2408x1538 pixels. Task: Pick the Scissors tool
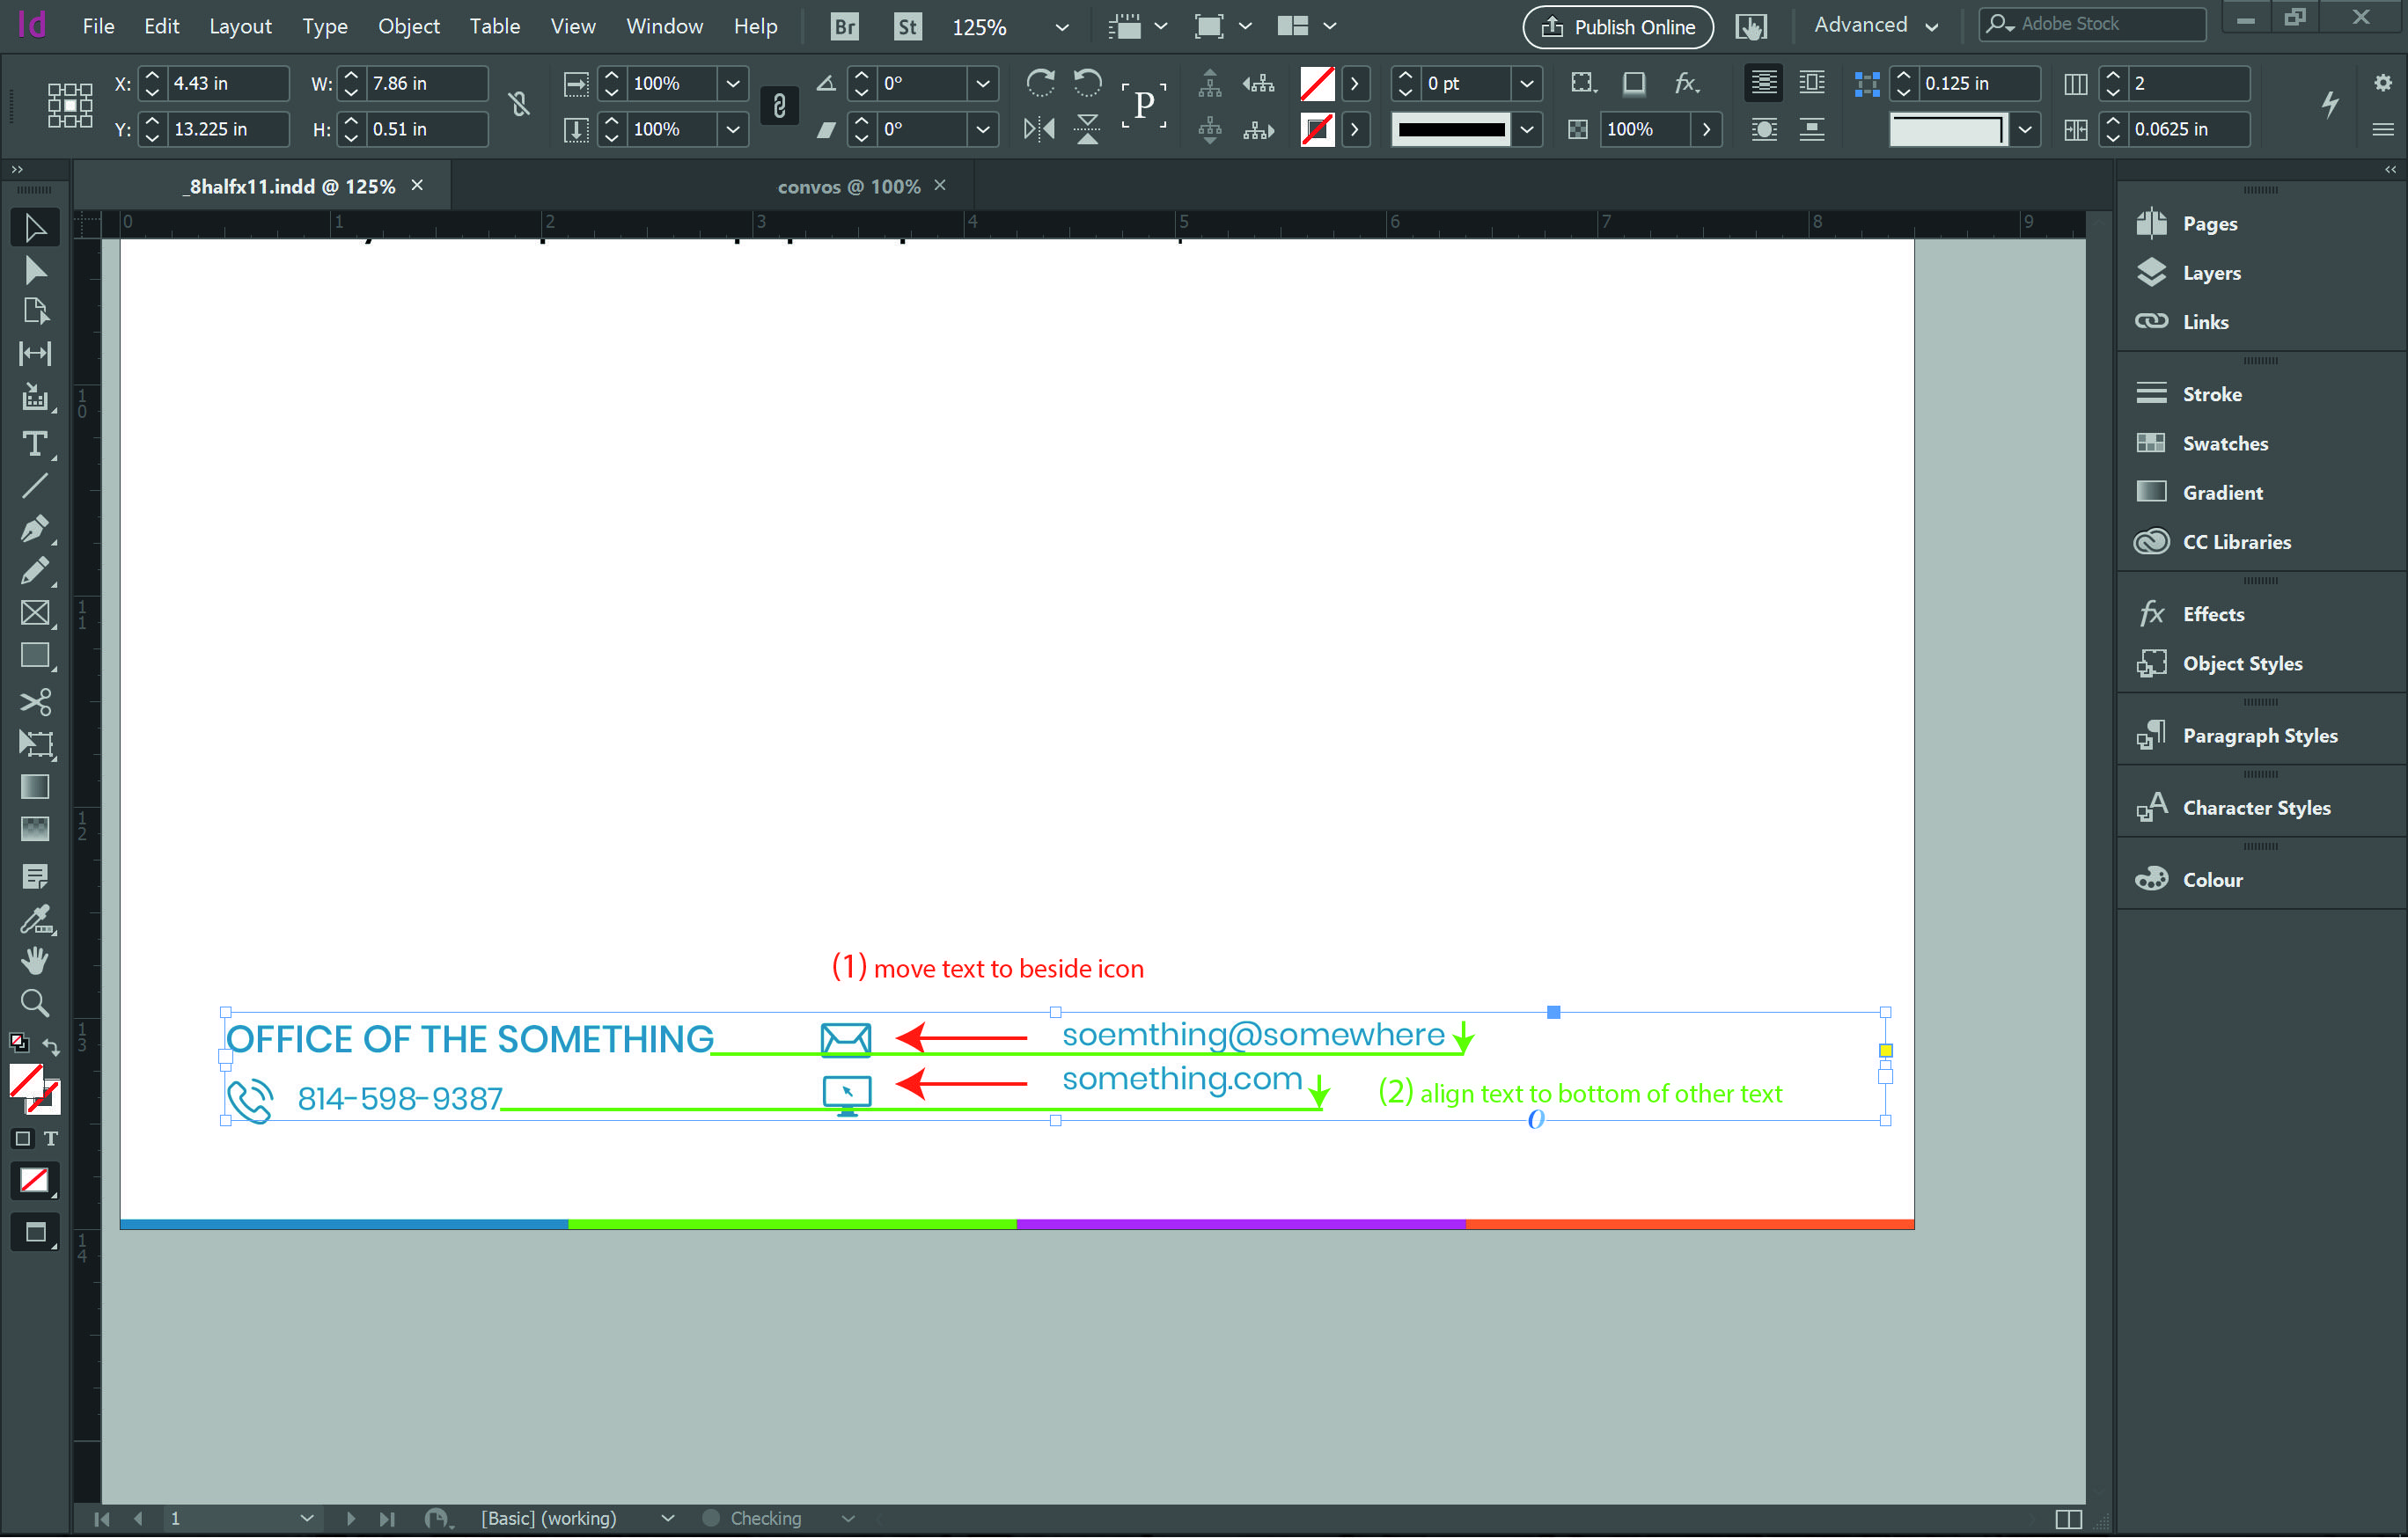tap(35, 702)
